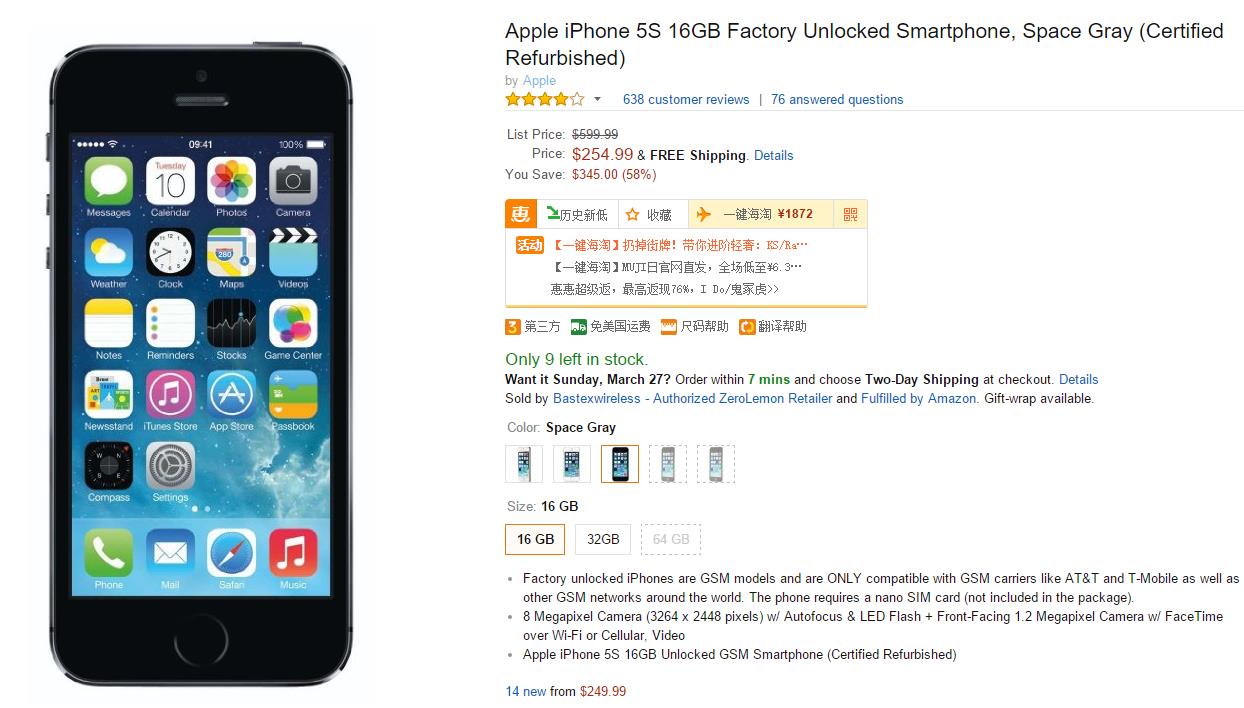Screen dimensions: 1244x708
Task: Click the QR code icon in toolbar
Action: [x=851, y=214]
